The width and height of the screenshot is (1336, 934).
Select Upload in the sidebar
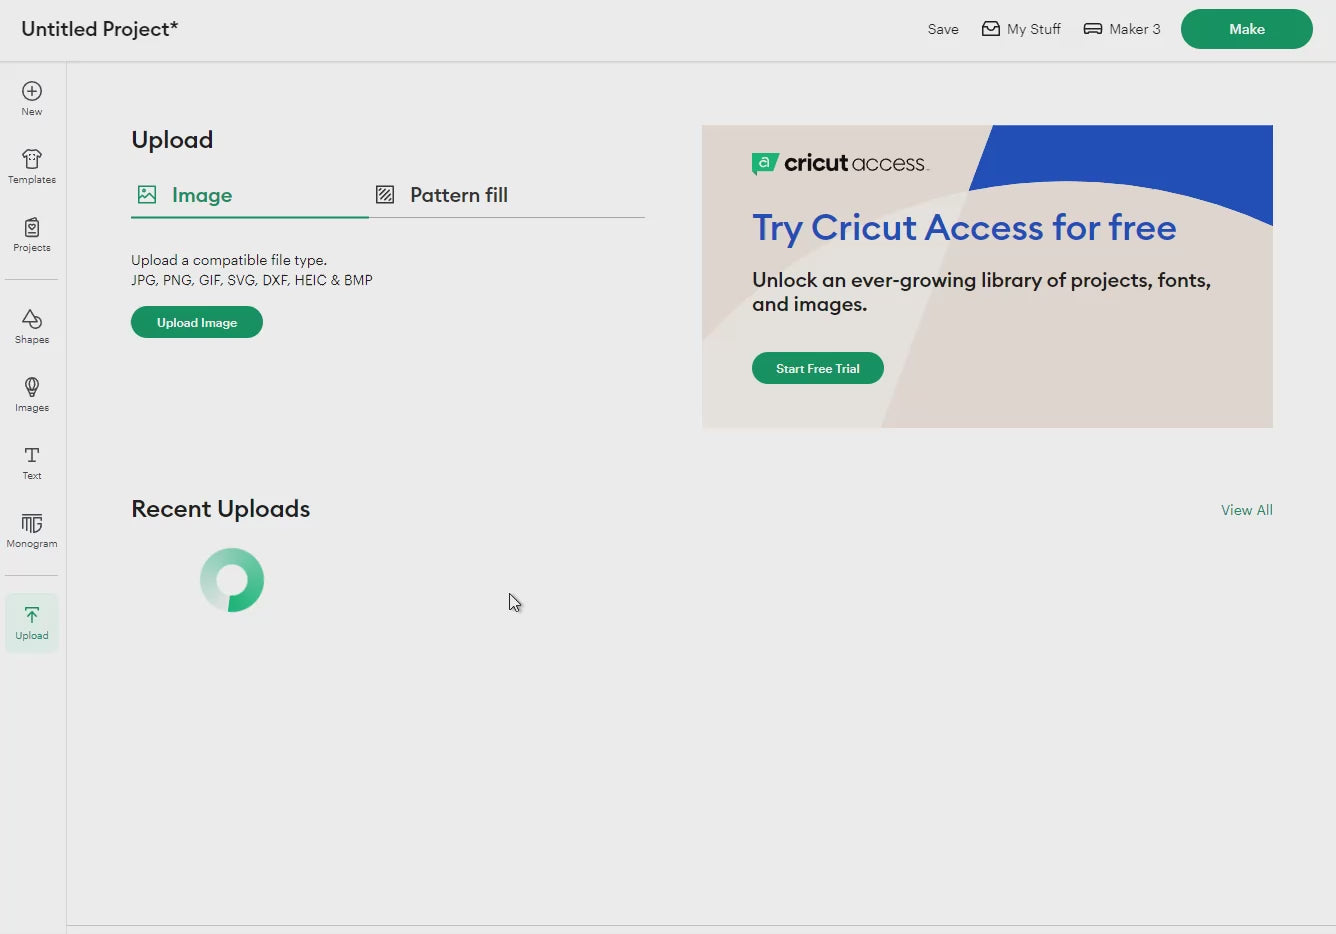coord(32,623)
